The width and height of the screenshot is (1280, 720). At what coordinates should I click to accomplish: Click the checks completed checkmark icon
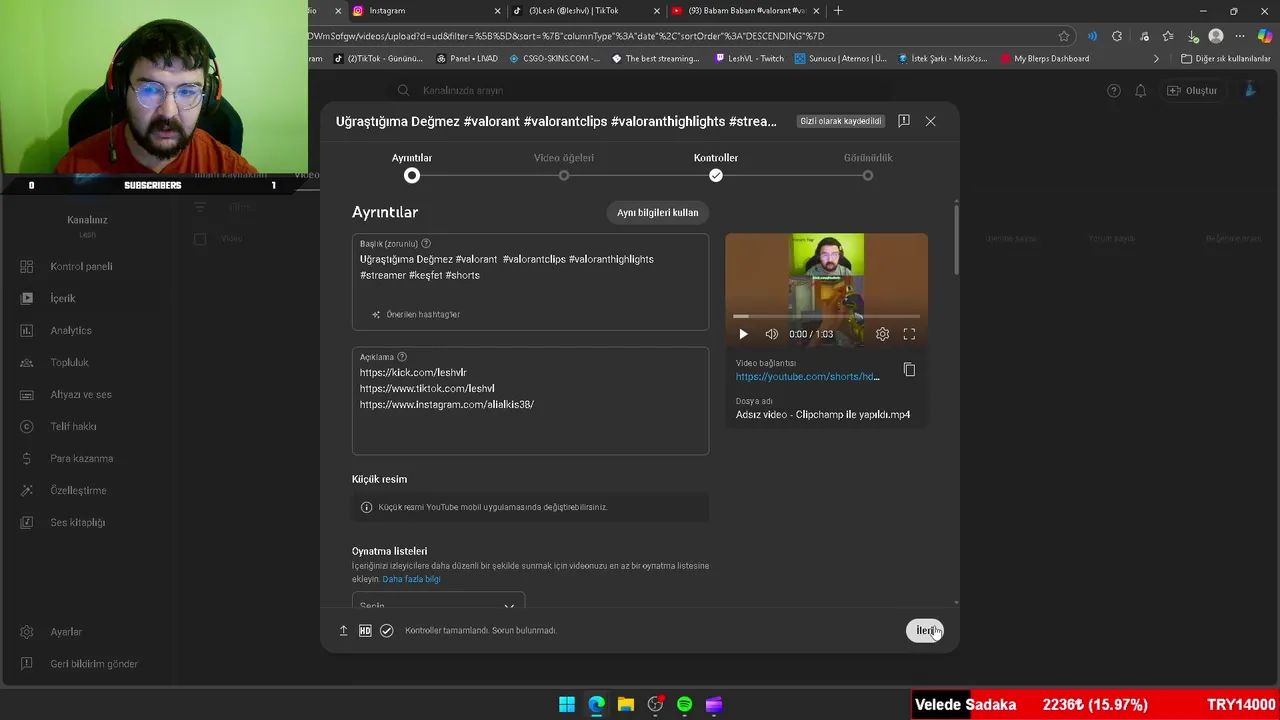tap(387, 631)
